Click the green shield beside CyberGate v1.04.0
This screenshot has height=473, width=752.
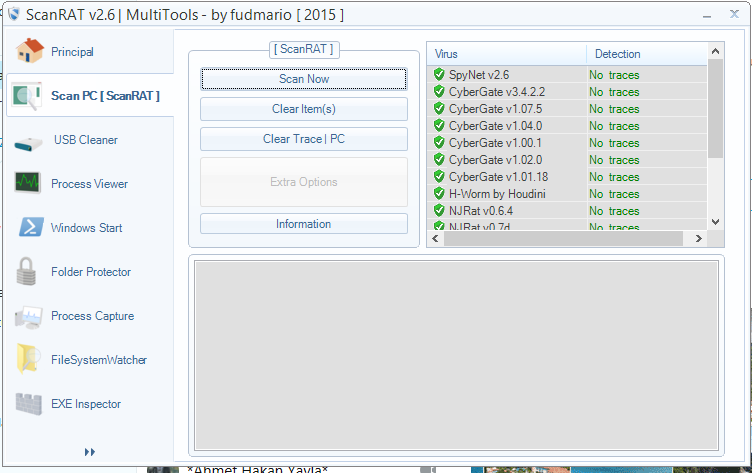[x=439, y=125]
